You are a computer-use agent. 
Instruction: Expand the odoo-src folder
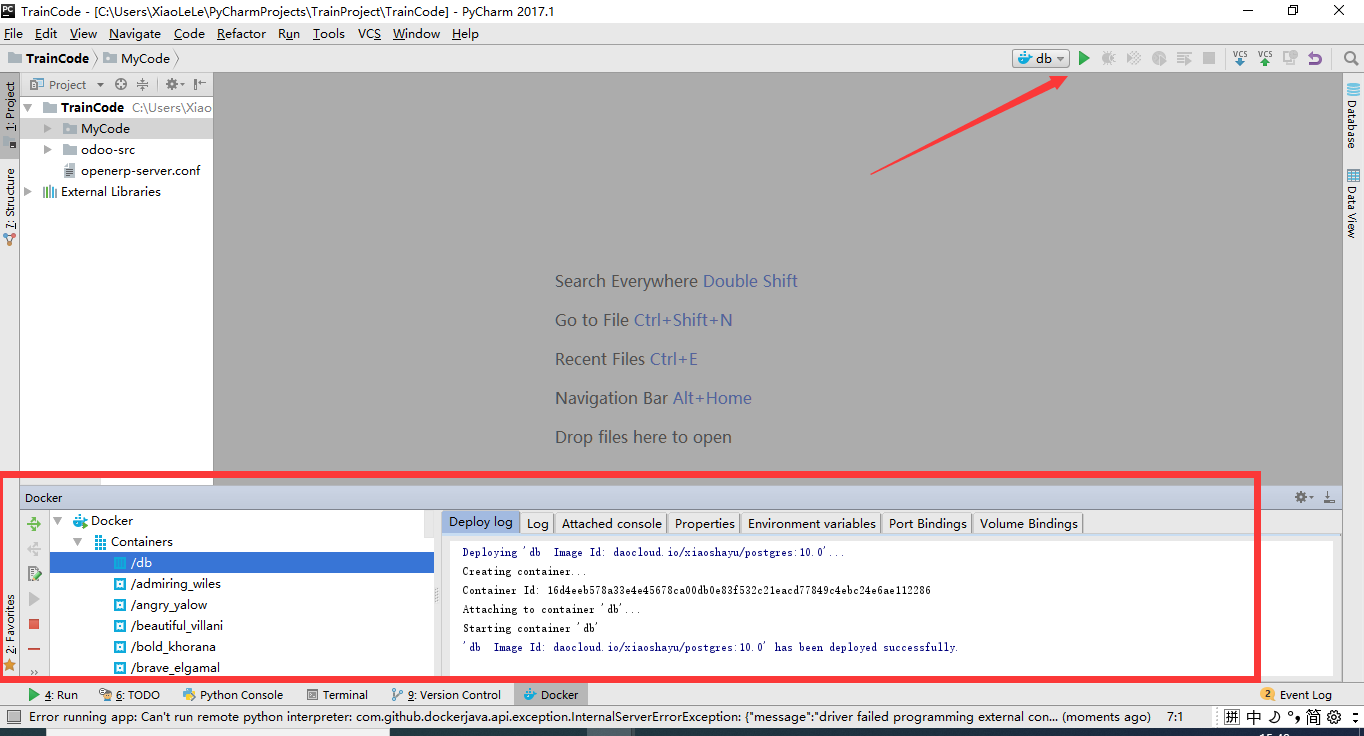(x=47, y=149)
